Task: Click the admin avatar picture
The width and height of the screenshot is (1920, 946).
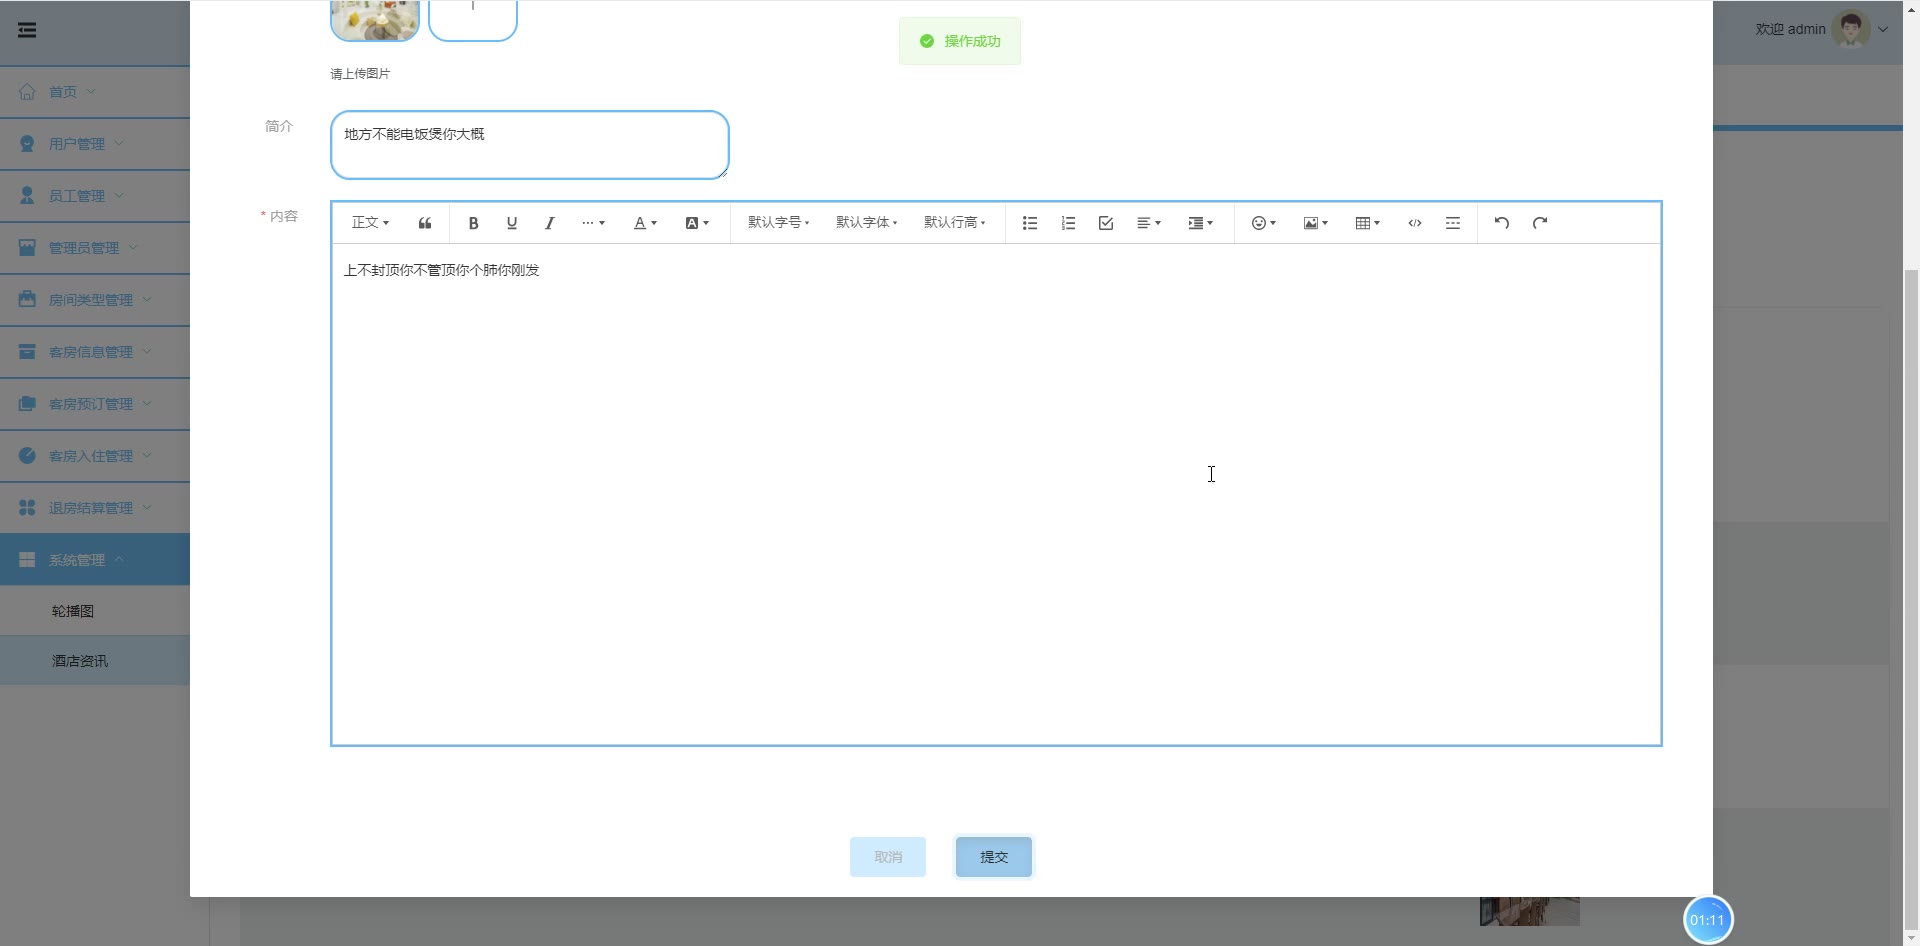Action: click(x=1851, y=29)
